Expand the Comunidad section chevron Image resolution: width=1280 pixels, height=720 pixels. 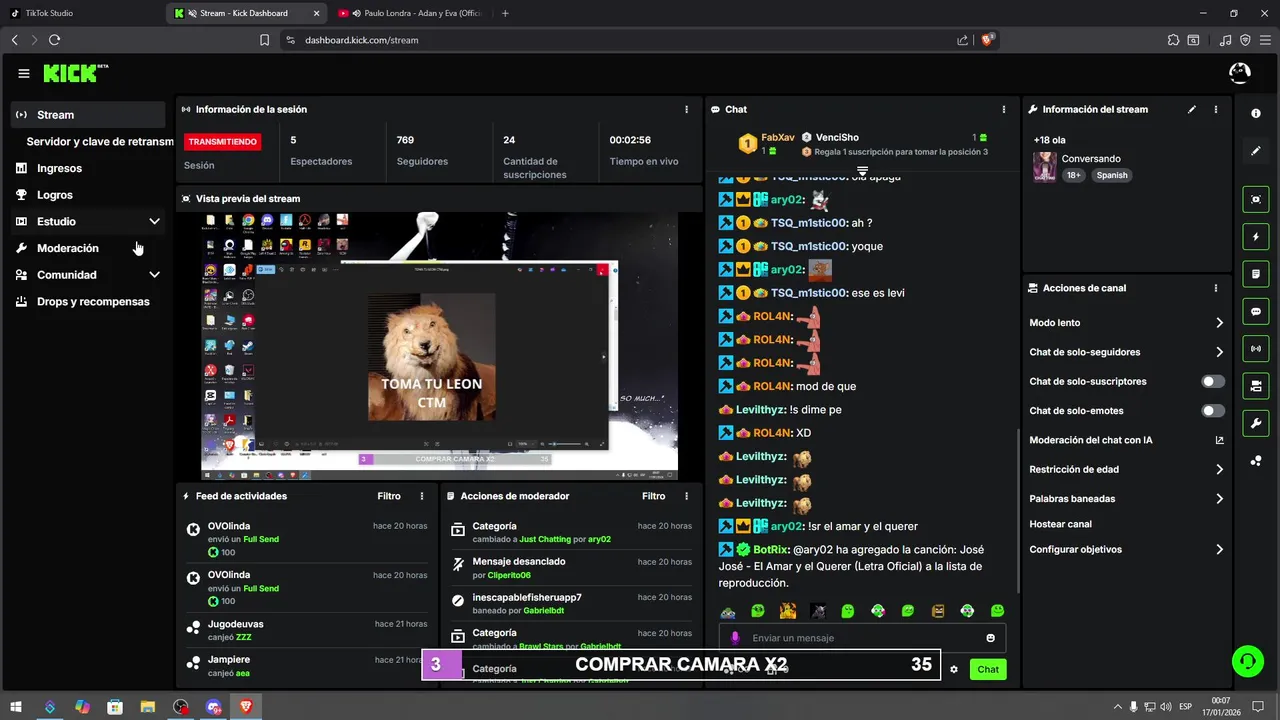tap(154, 275)
